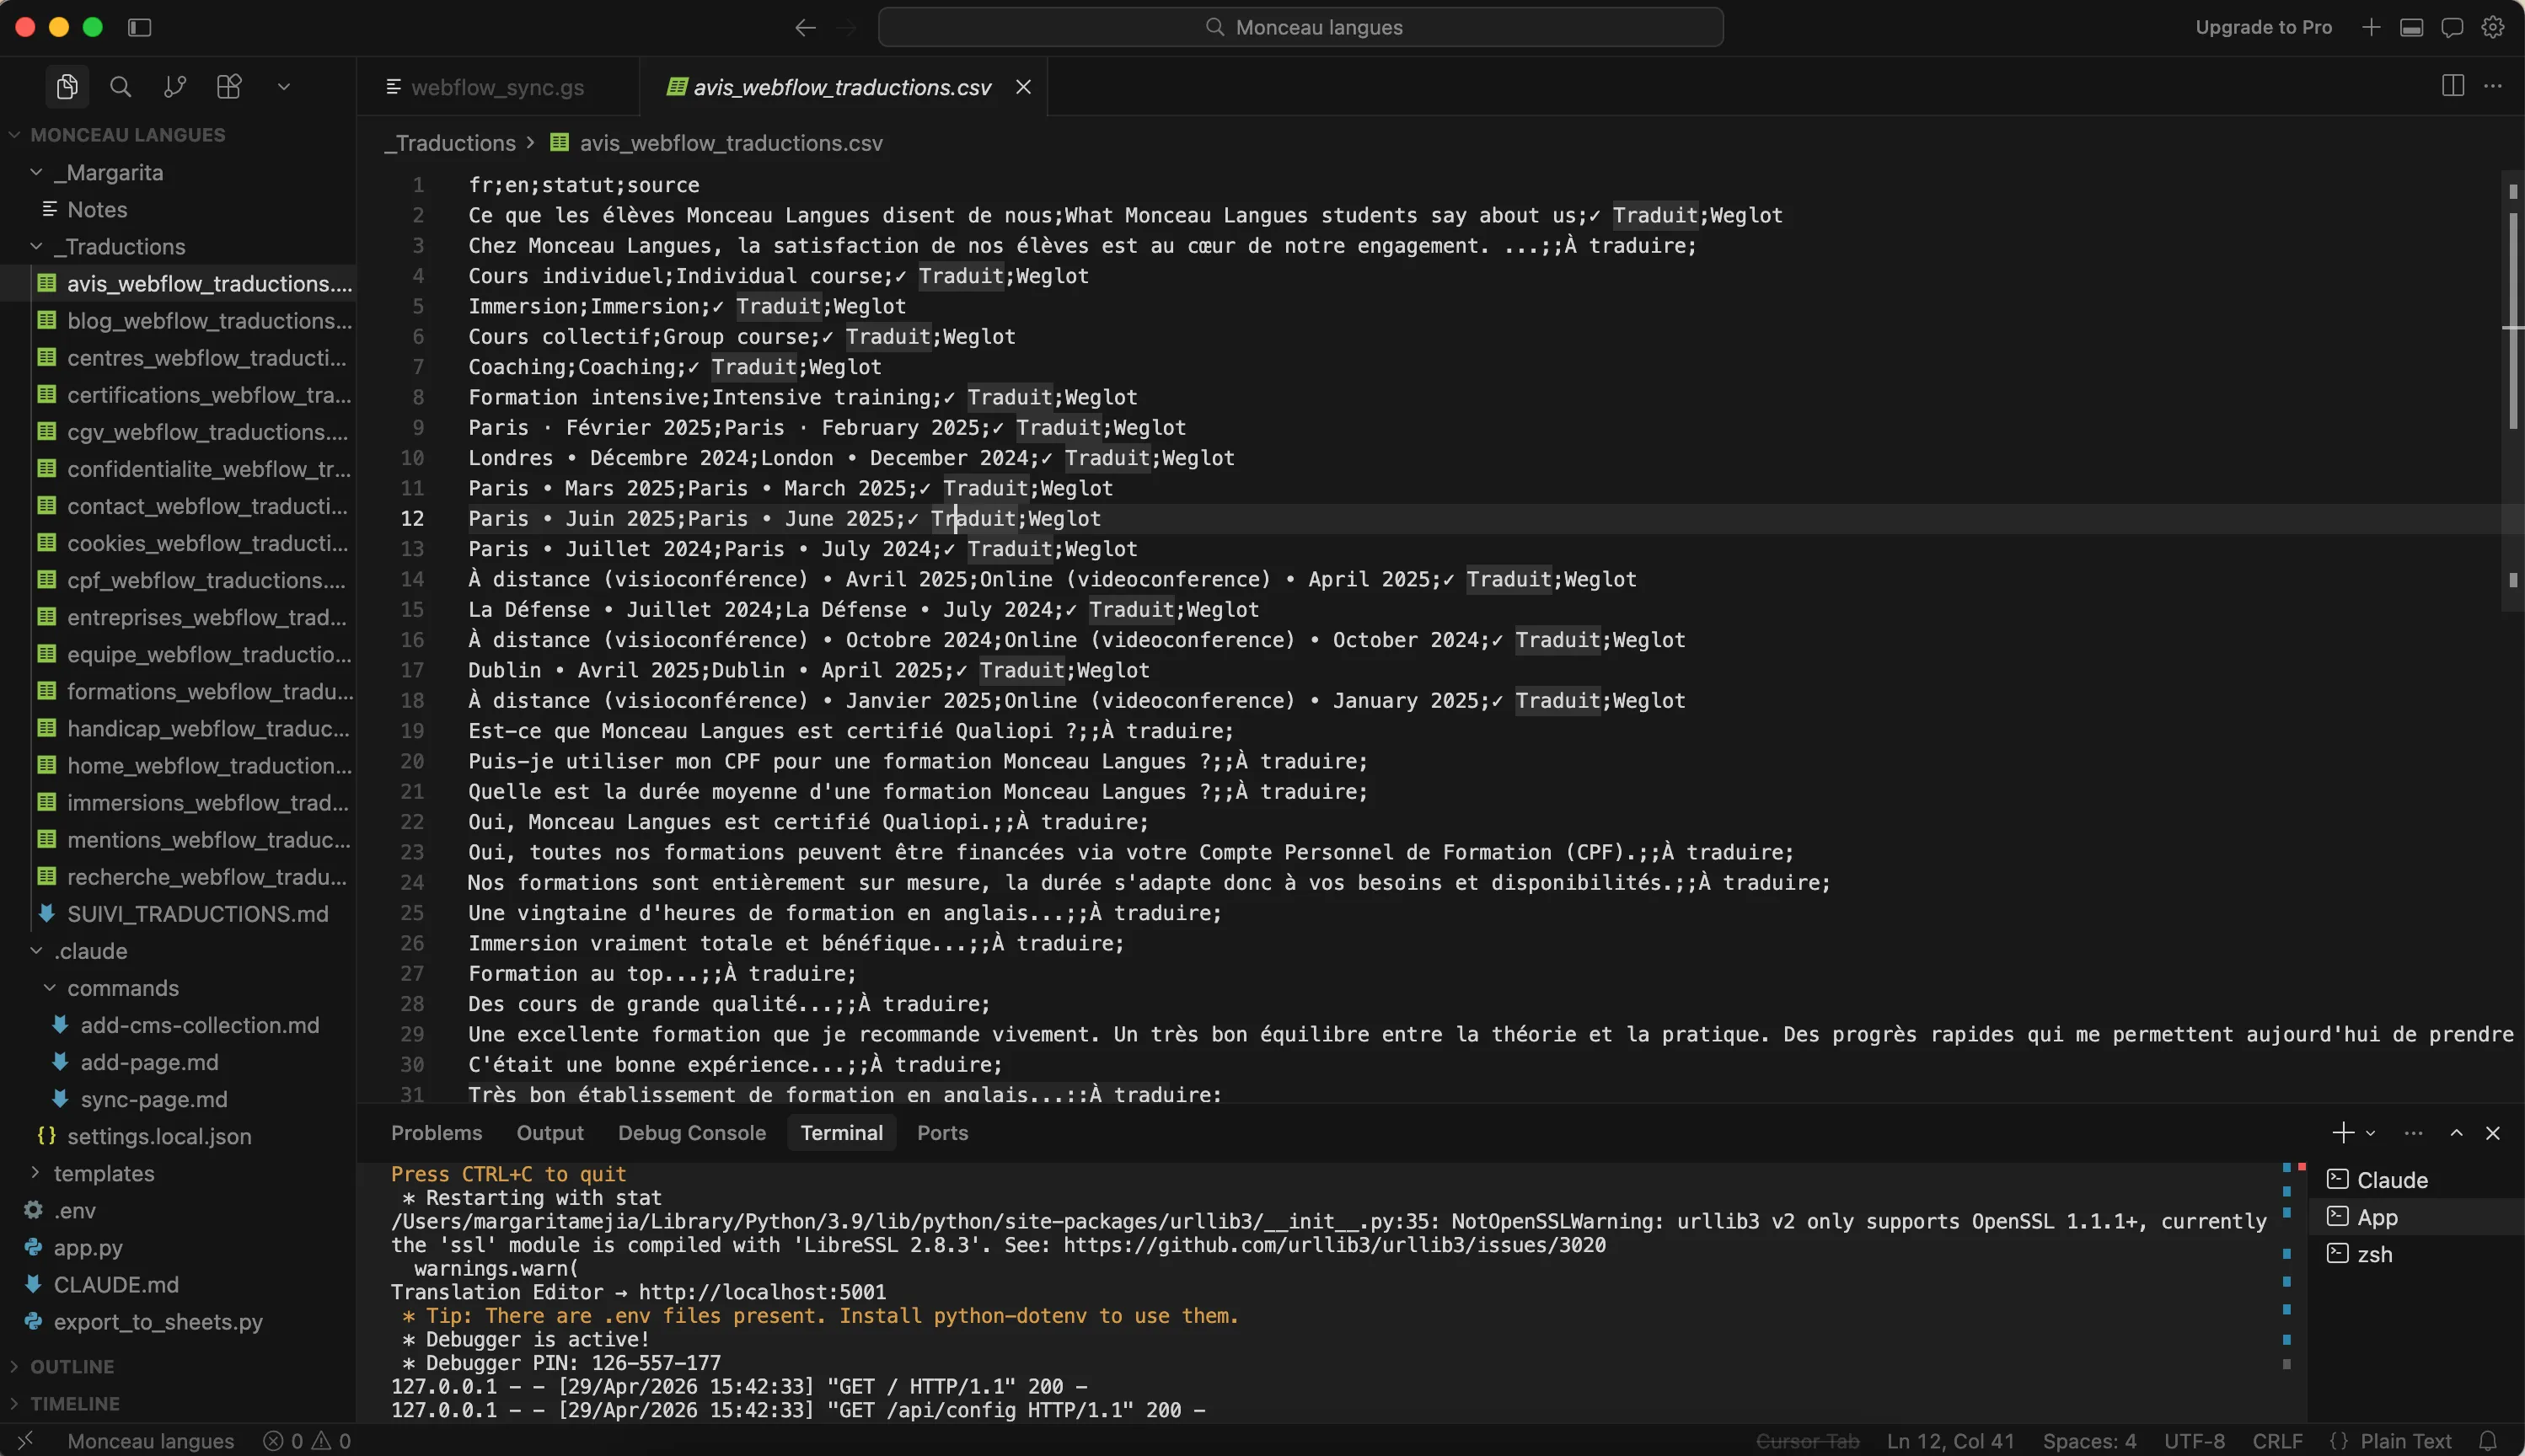This screenshot has width=2525, height=1456.
Task: Split the editor to the right
Action: [2452, 86]
